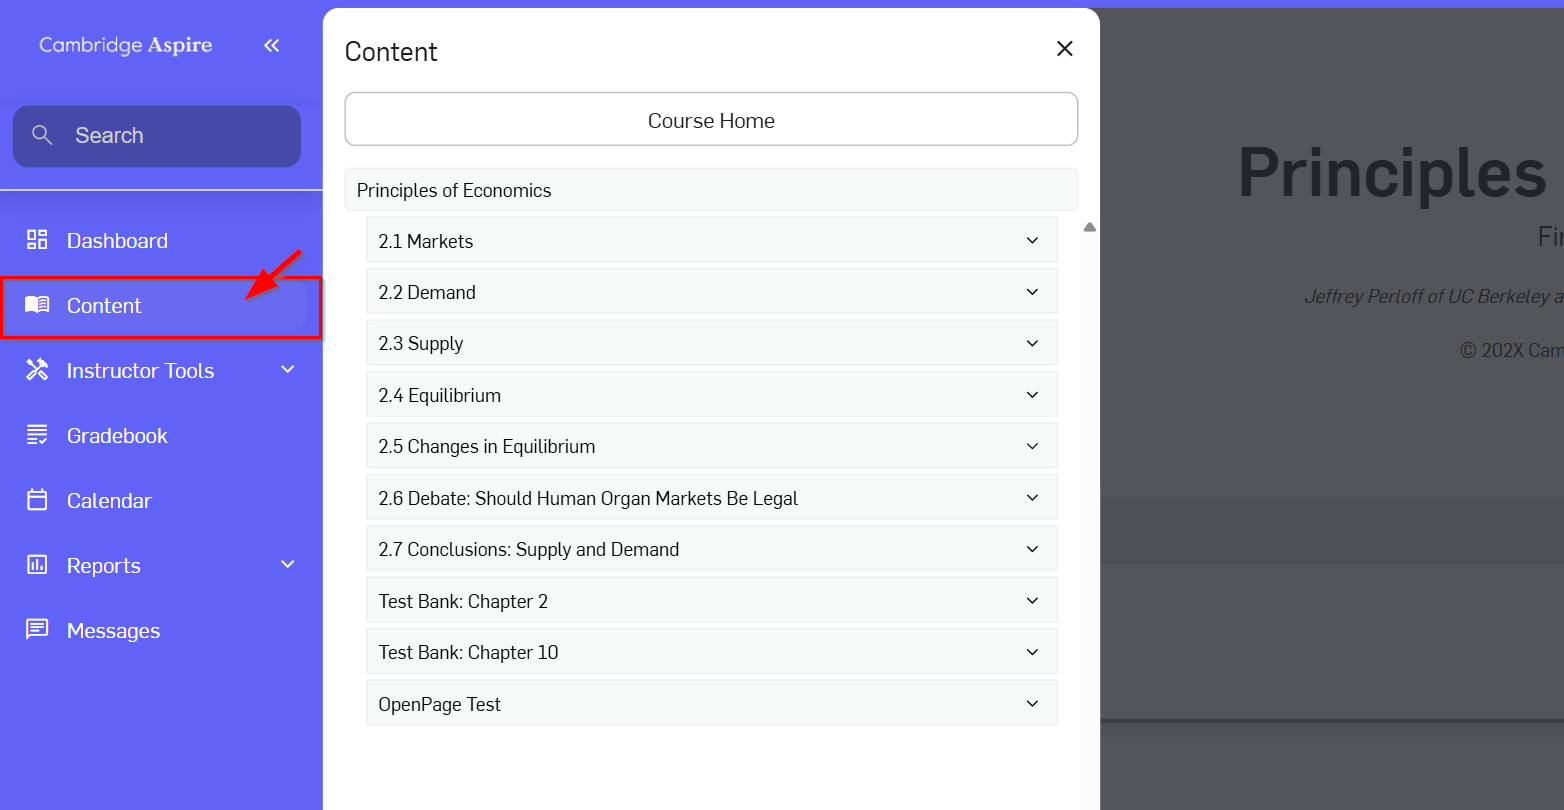Click the Reports chart icon
This screenshot has height=810, width=1564.
click(37, 565)
